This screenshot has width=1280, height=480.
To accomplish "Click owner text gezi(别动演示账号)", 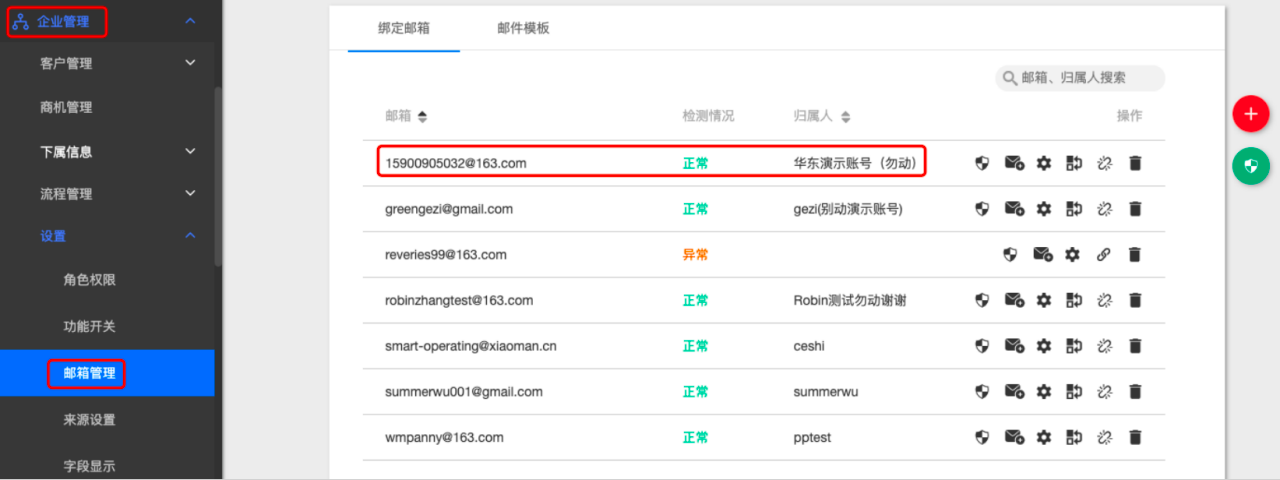I will coord(848,209).
